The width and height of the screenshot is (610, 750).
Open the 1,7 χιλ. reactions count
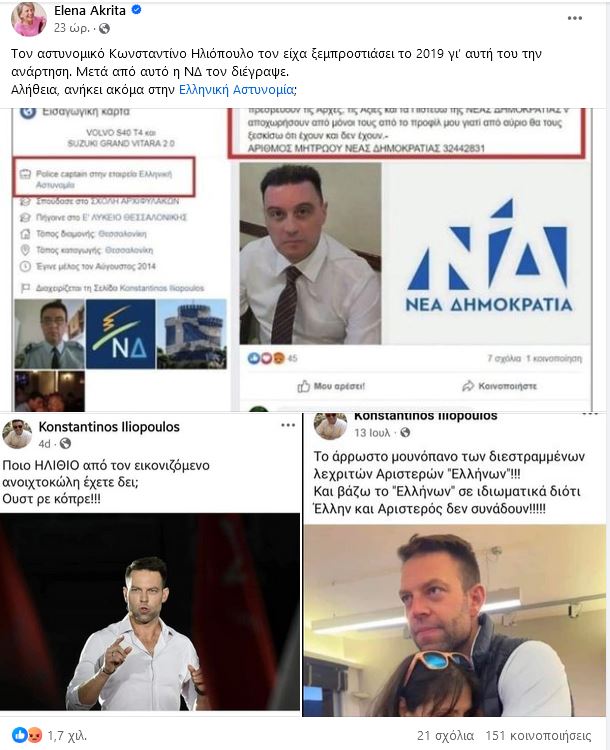point(67,735)
